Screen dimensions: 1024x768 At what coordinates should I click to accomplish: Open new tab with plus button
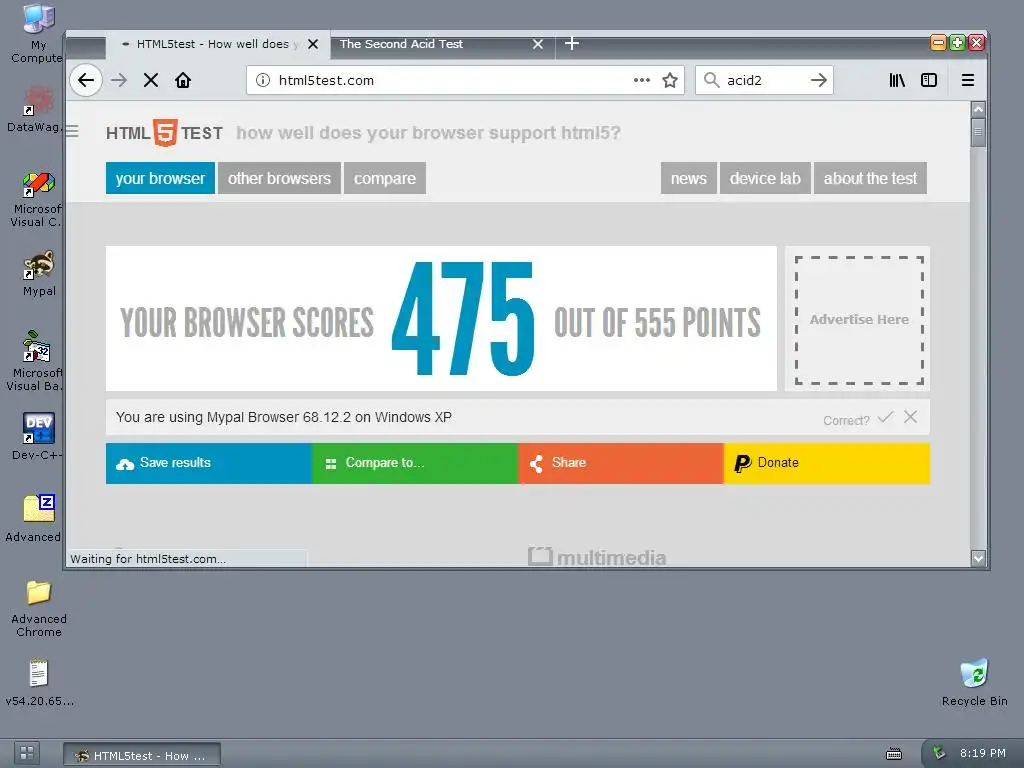(572, 44)
